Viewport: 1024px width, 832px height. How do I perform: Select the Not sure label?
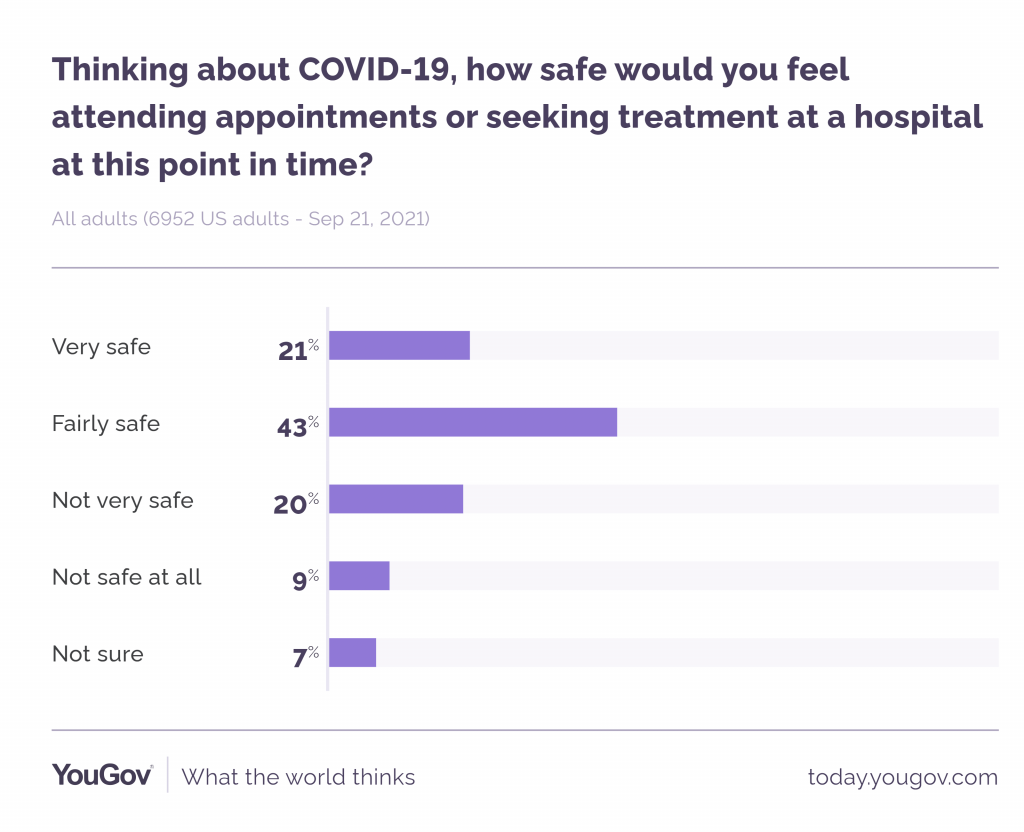[x=98, y=654]
